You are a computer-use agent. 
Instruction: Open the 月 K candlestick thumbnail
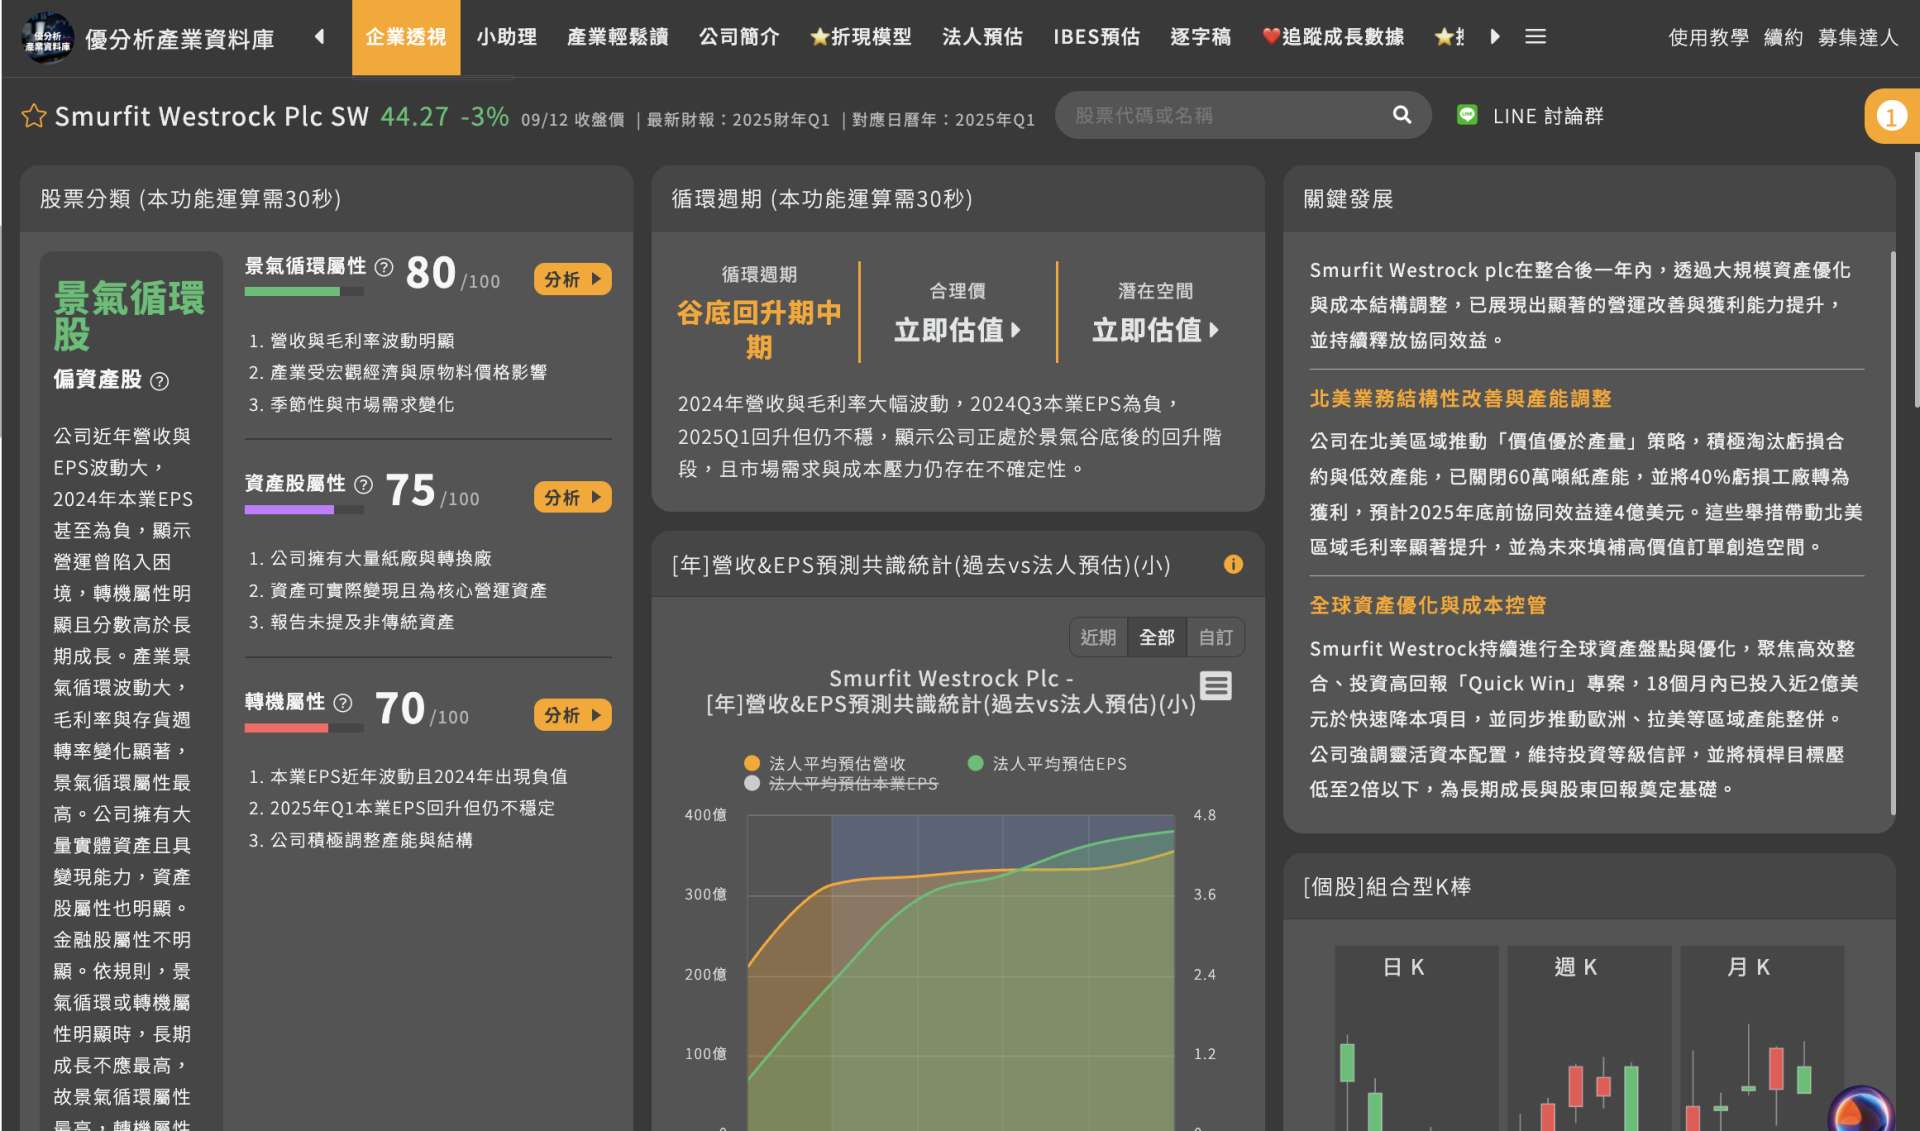[x=1762, y=1038]
